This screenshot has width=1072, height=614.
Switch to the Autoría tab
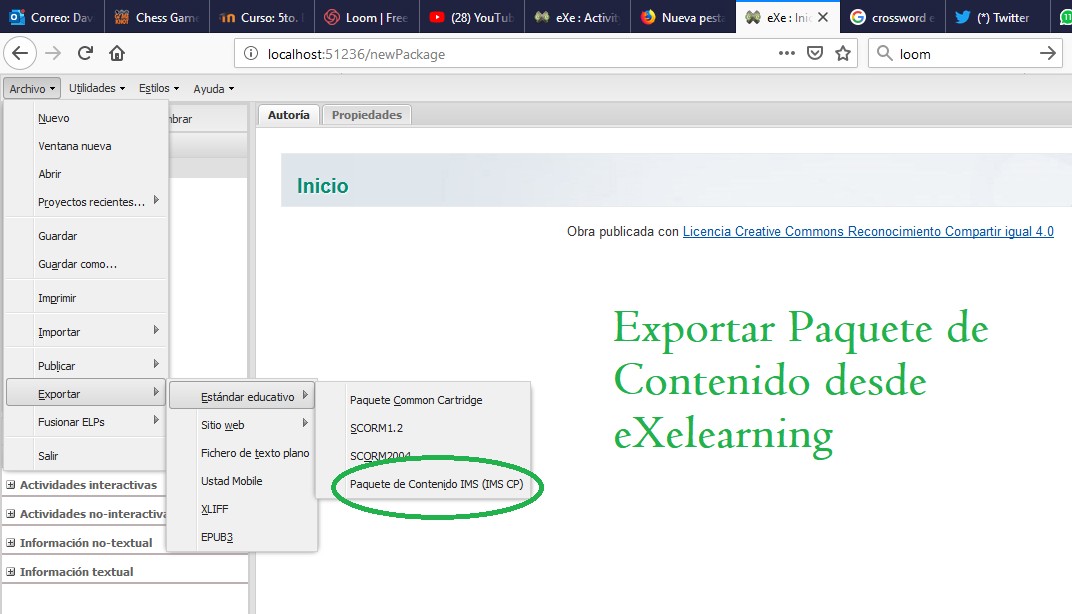pos(289,115)
